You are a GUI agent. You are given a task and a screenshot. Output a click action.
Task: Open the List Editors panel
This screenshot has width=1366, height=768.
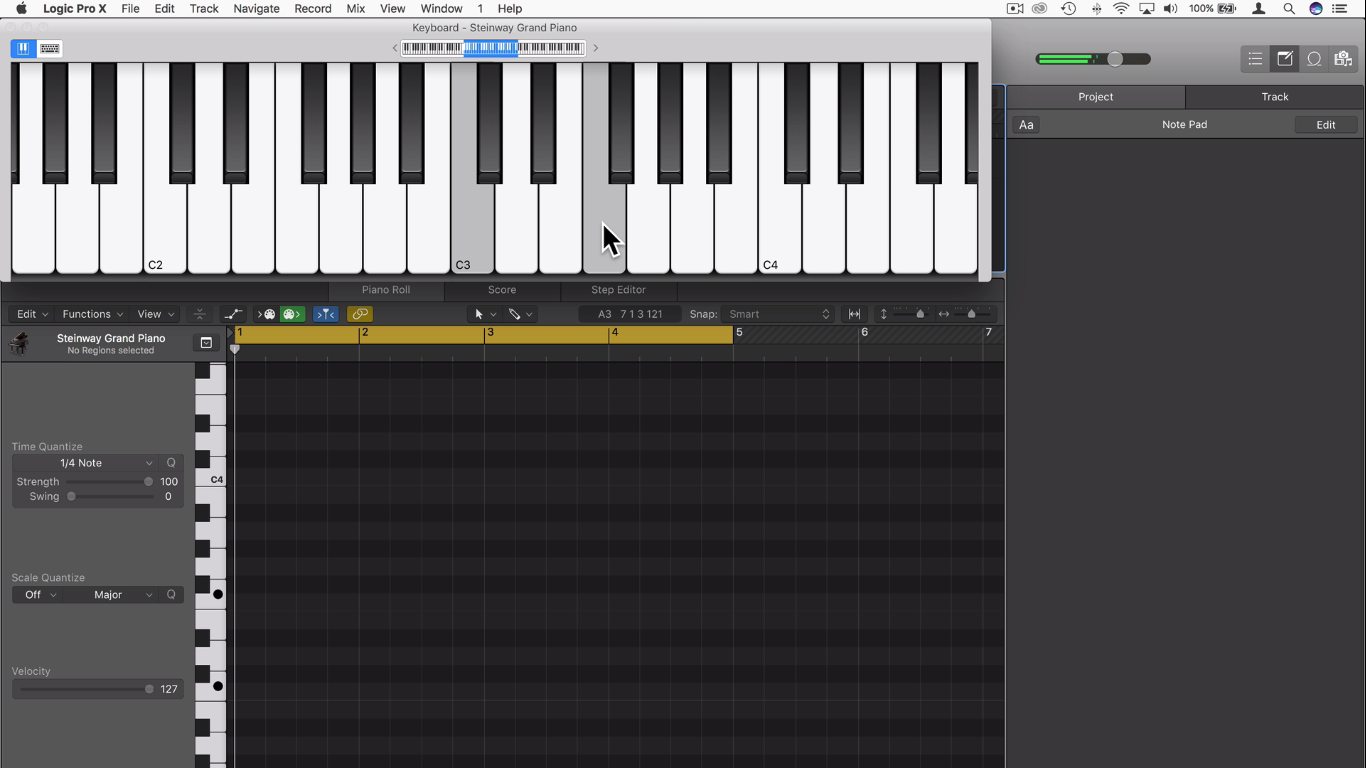pyautogui.click(x=1255, y=59)
